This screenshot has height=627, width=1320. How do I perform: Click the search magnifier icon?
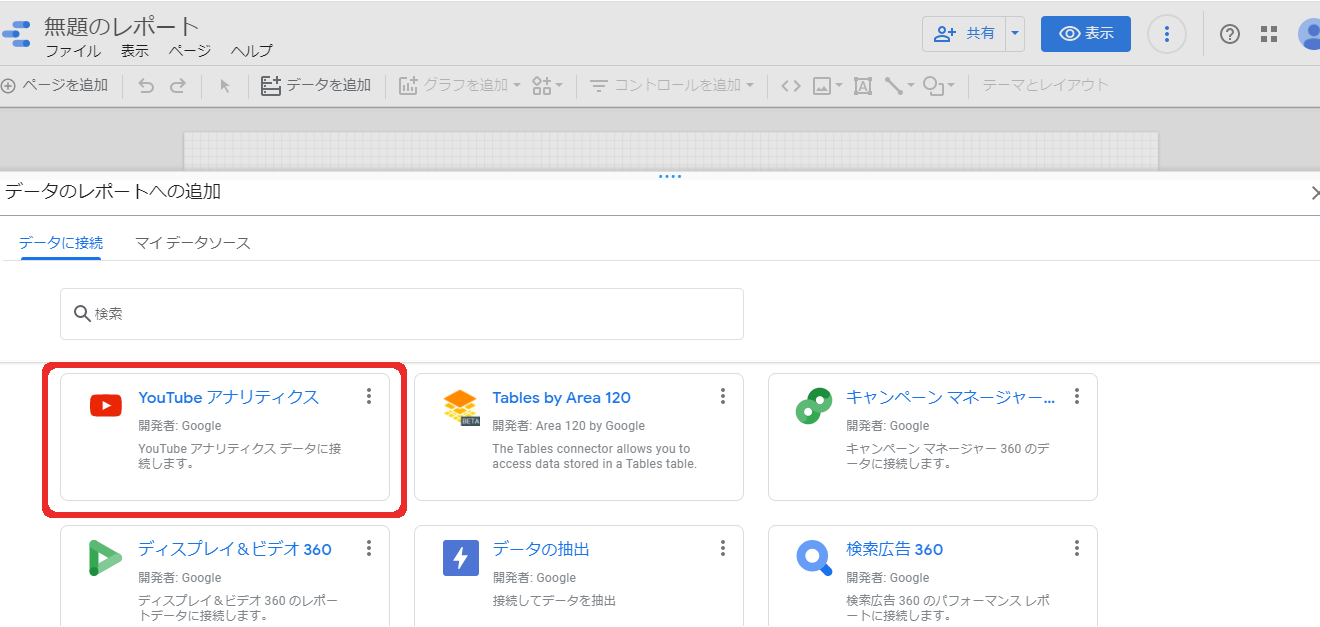pos(83,314)
